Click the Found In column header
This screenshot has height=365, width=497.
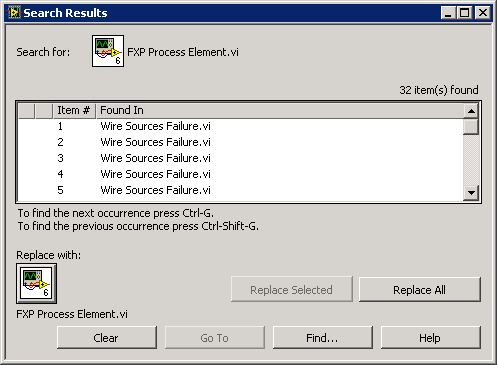[x=280, y=110]
